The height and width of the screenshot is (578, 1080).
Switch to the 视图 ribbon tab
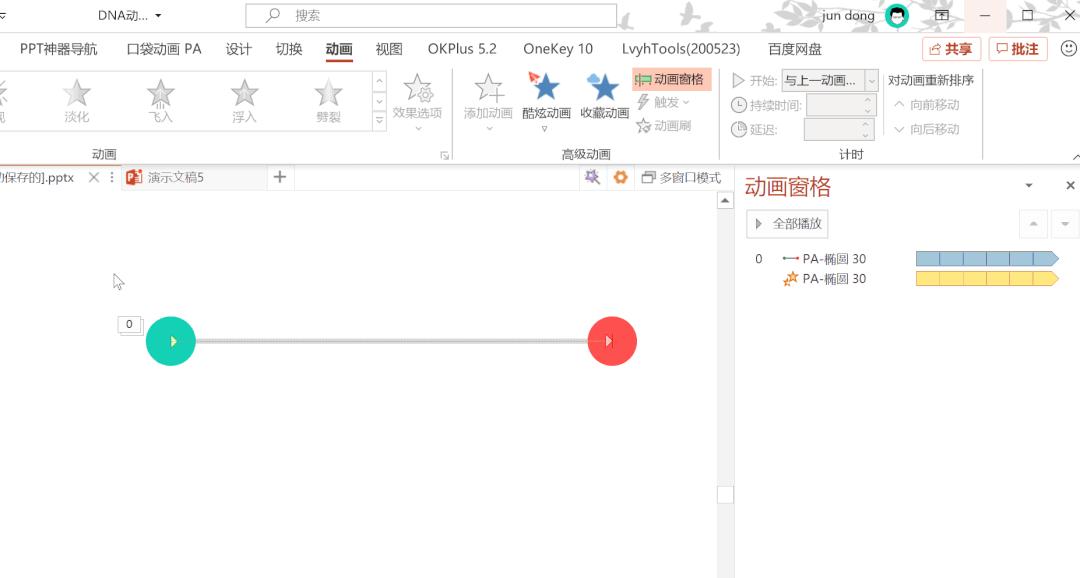pyautogui.click(x=390, y=48)
